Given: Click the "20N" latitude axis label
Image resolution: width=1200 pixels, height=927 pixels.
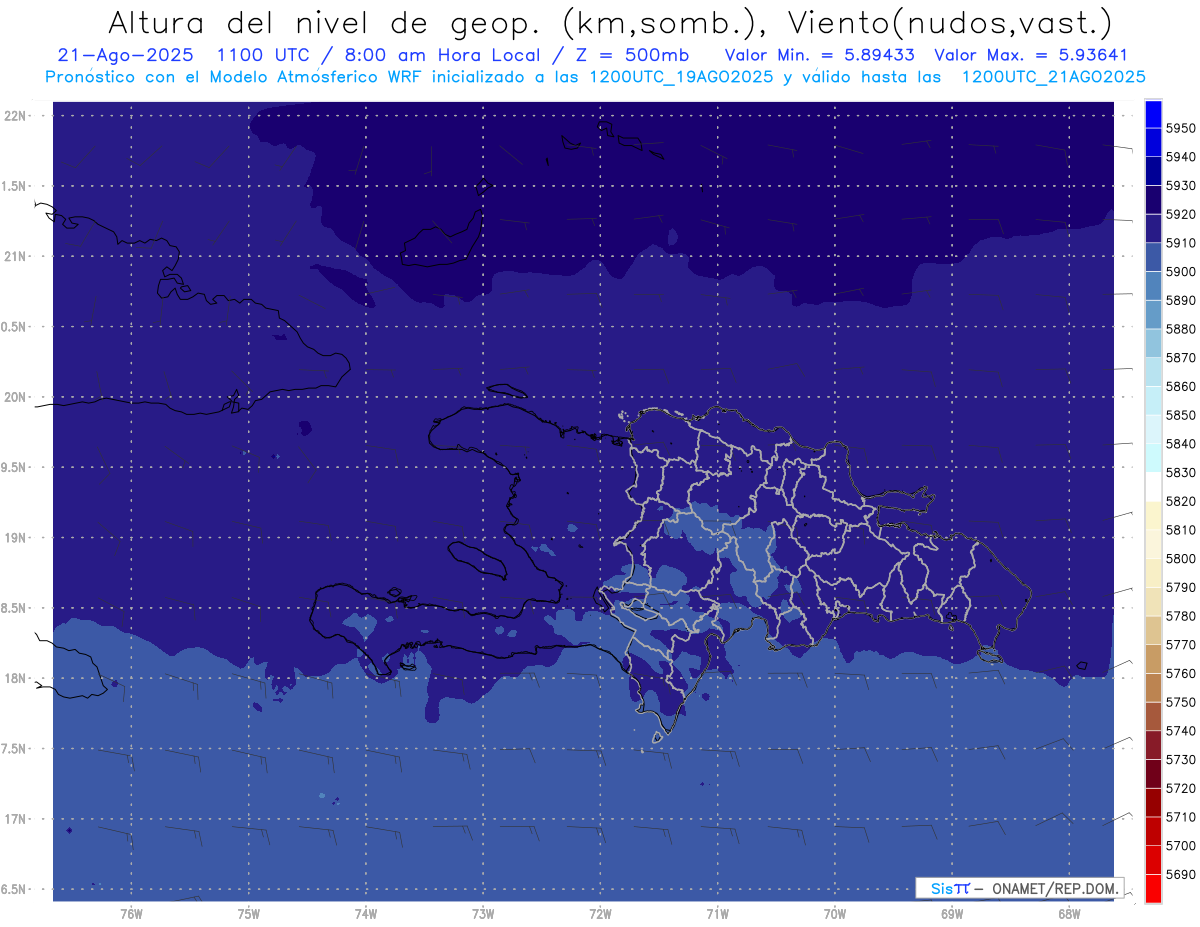Looking at the screenshot, I should (x=16, y=397).
